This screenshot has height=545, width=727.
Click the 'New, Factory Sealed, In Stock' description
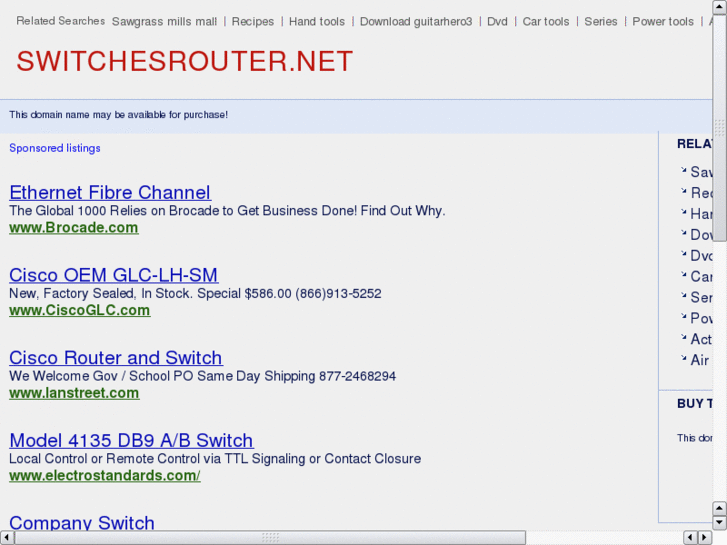[x=195, y=294]
